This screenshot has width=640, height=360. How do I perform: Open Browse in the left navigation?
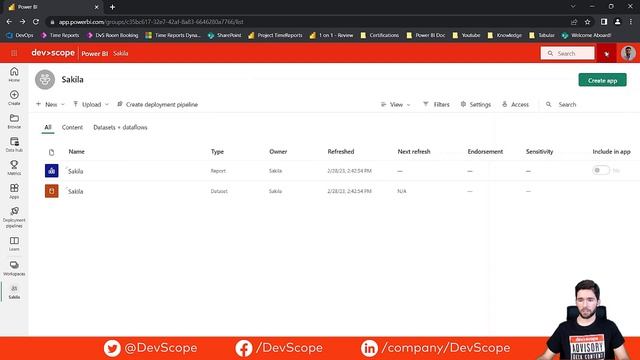(14, 121)
